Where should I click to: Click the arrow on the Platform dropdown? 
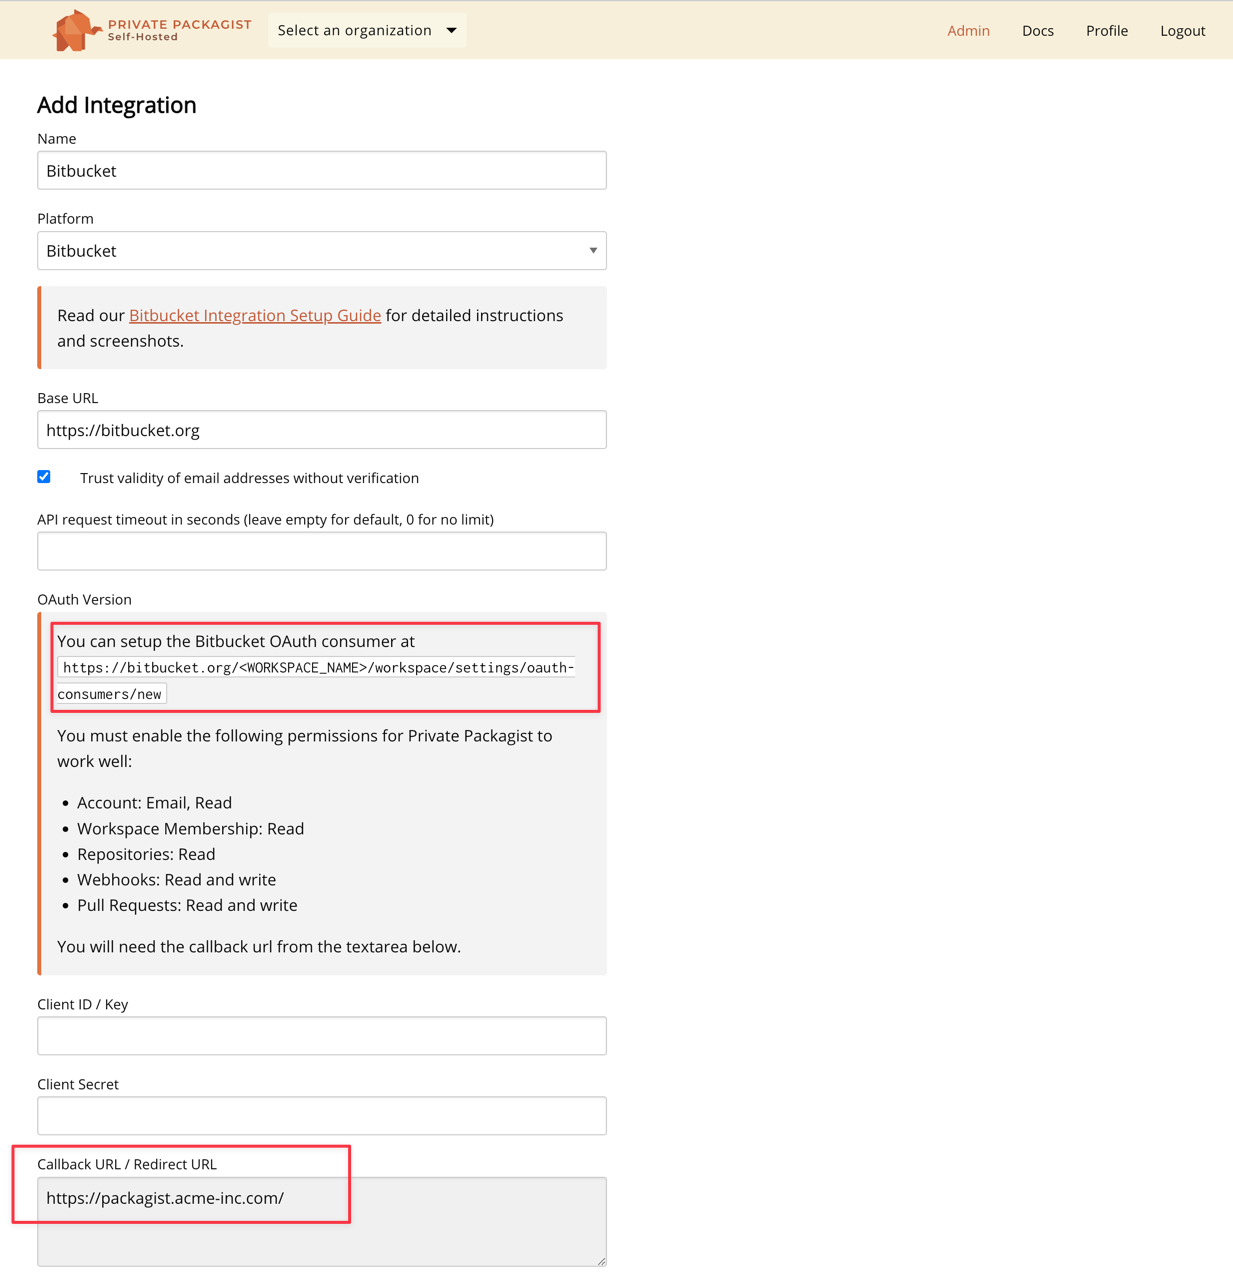[593, 251]
